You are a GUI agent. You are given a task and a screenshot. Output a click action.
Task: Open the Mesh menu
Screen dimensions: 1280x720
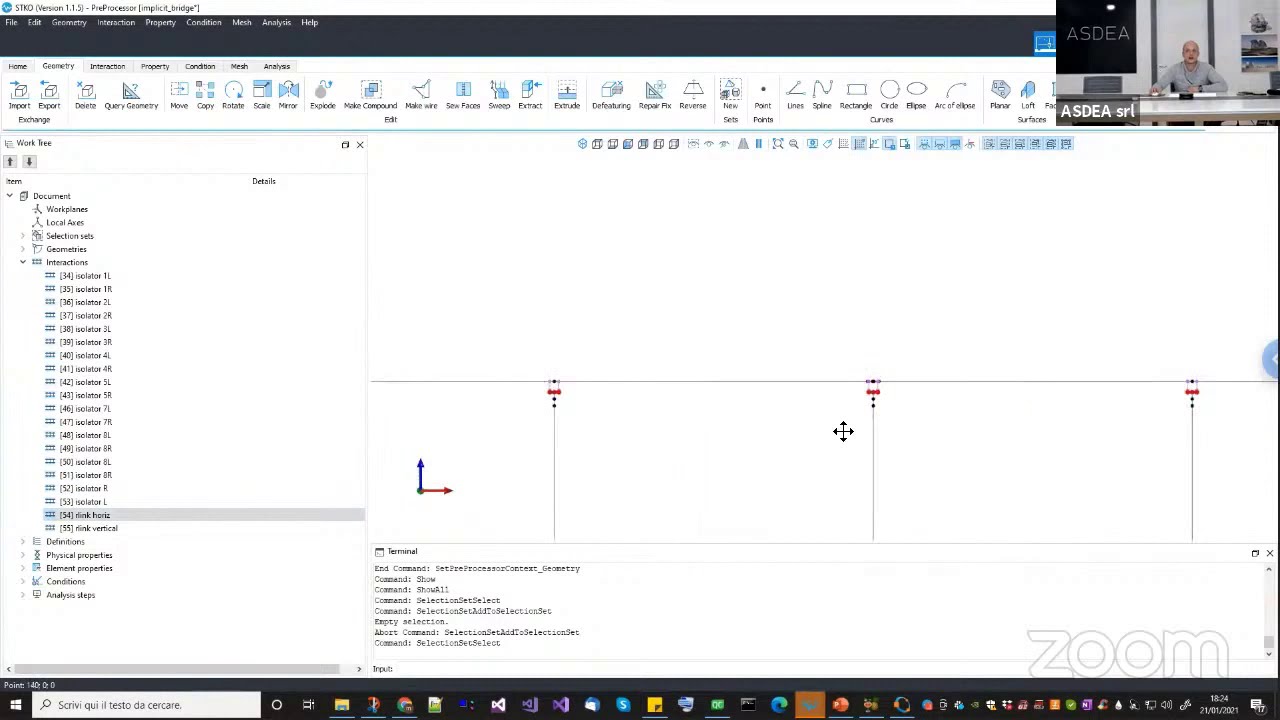coord(242,22)
